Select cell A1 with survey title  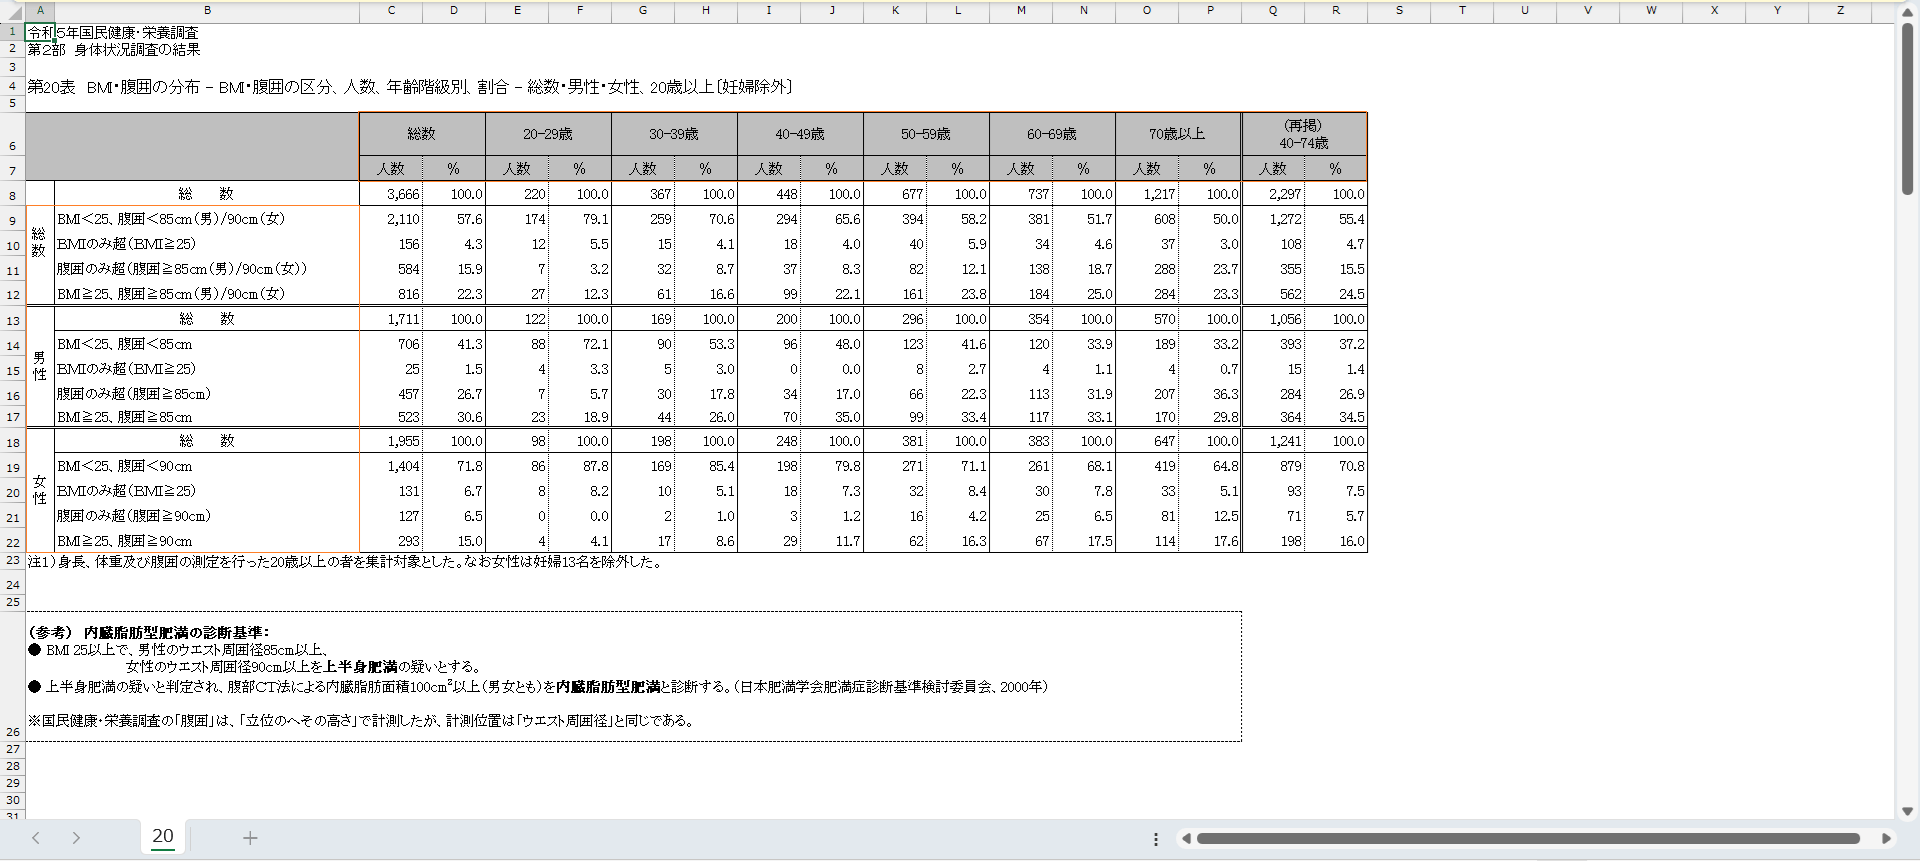pyautogui.click(x=40, y=32)
